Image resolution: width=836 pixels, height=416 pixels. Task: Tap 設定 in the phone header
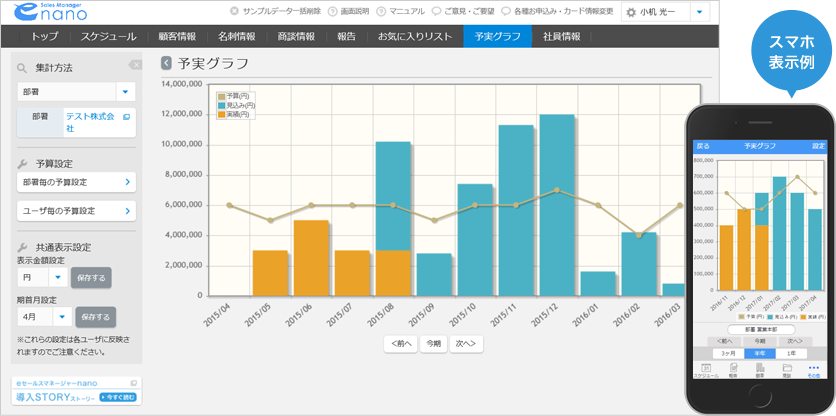818,146
